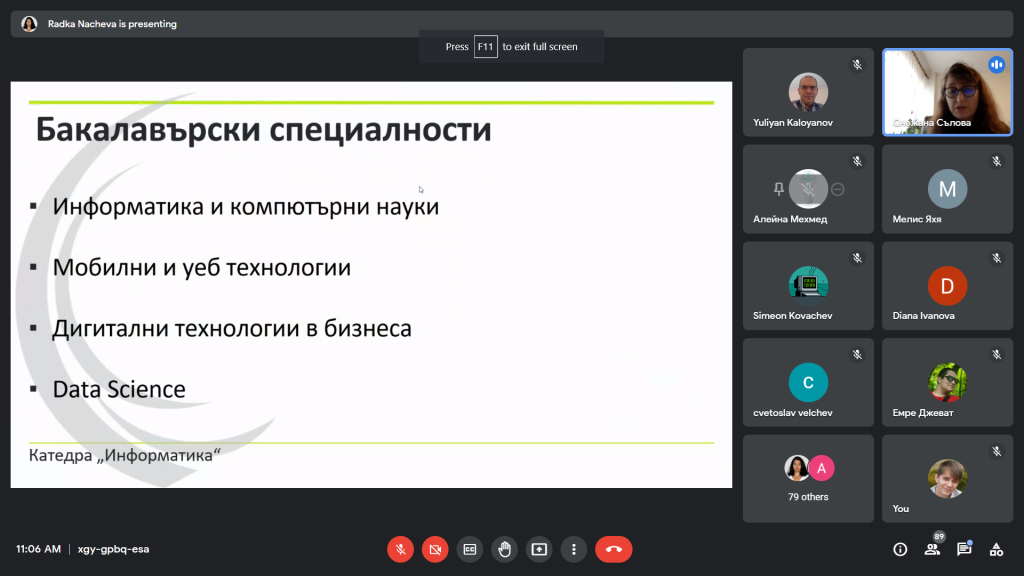Click bullet 'Дигитални технологии в бизнеса'
Image resolution: width=1024 pixels, height=576 pixels.
pos(232,328)
